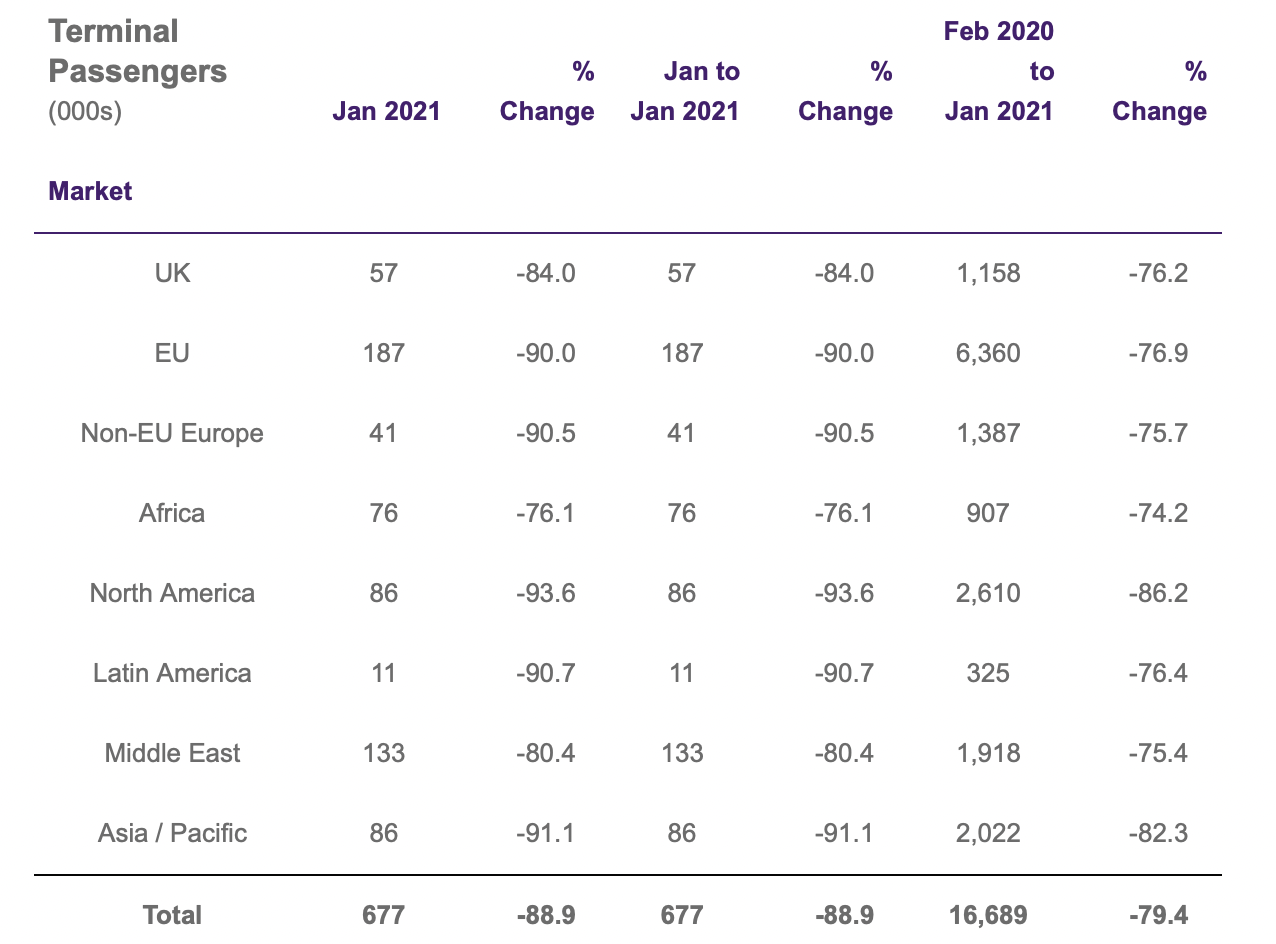Screen dimensions: 1276x944
Task: Click the -86.2 North America change value
Action: 1158,593
